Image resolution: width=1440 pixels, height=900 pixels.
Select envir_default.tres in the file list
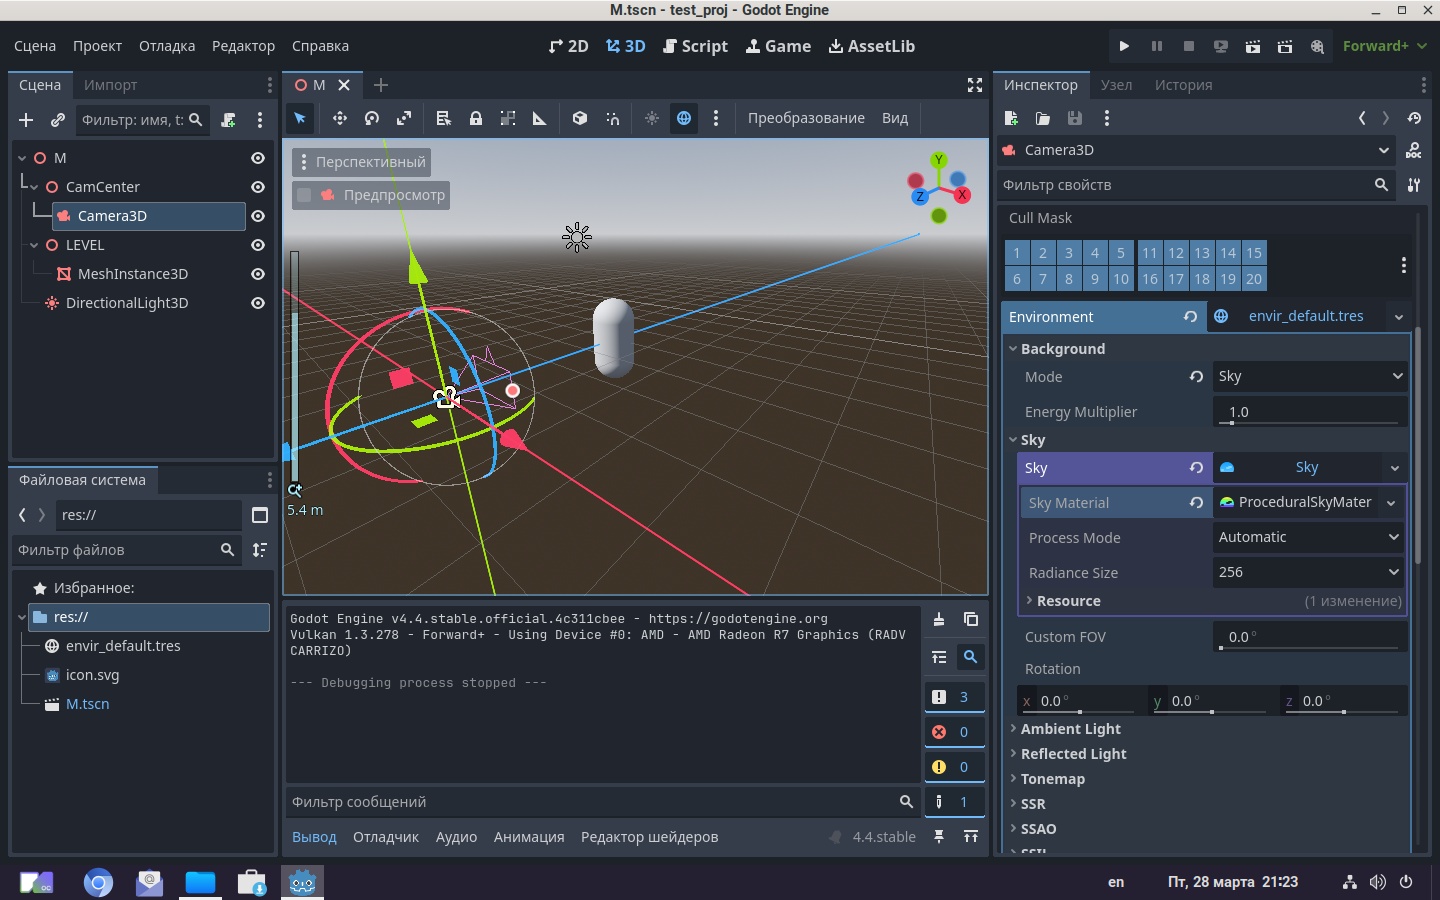[123, 646]
